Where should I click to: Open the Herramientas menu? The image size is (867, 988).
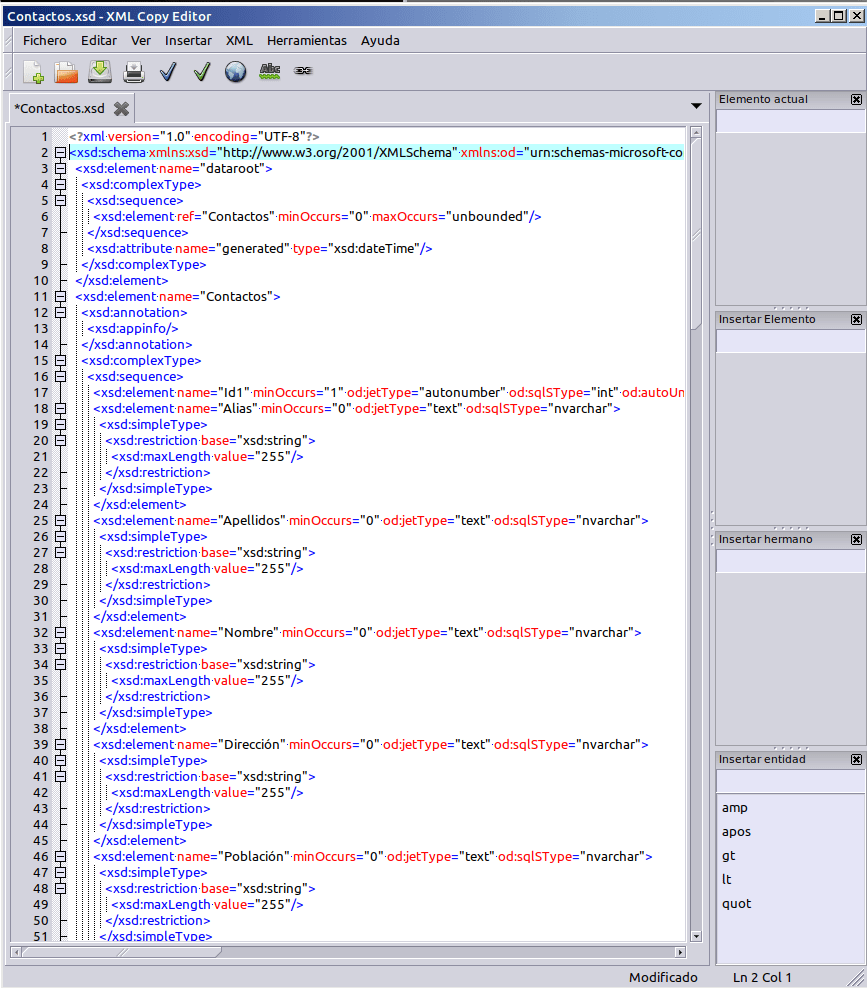306,41
